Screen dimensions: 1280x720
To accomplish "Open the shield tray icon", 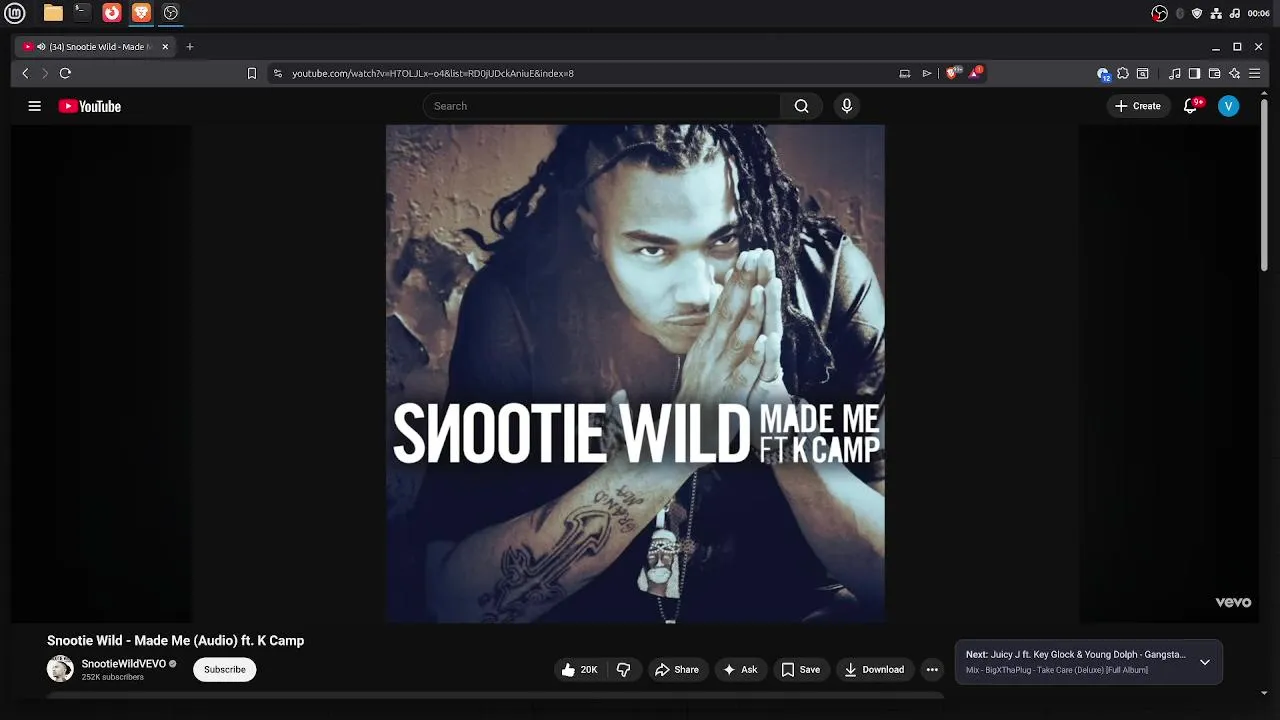I will [1197, 13].
